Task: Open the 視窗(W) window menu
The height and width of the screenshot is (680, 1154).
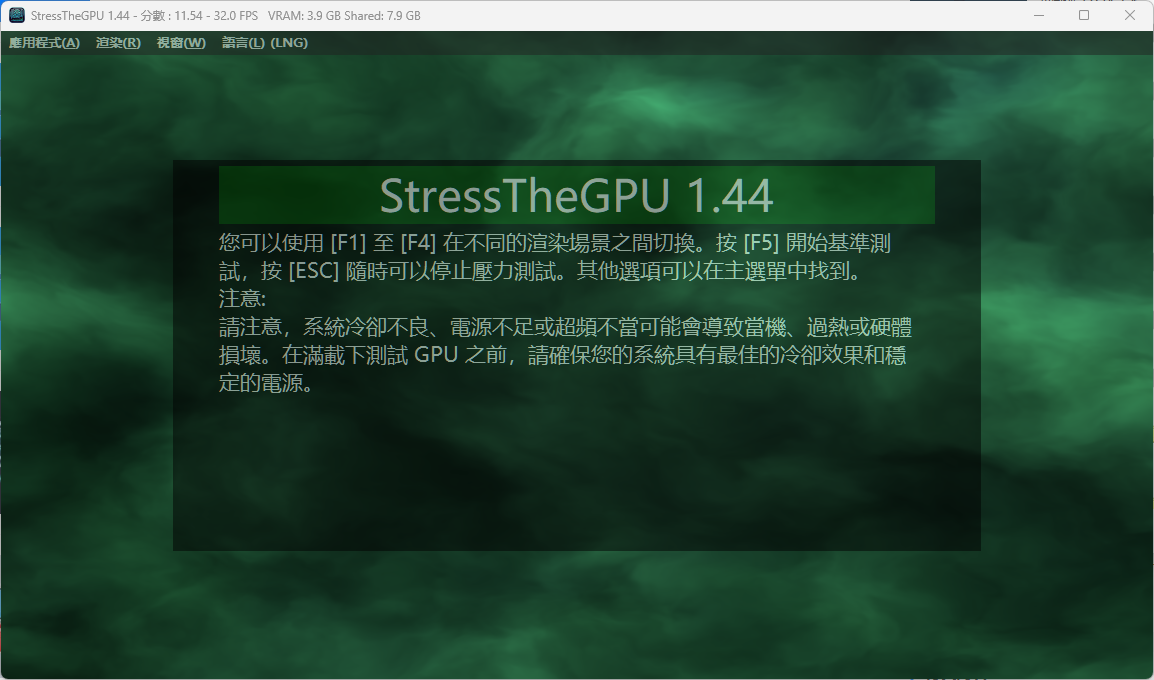Action: click(x=179, y=43)
